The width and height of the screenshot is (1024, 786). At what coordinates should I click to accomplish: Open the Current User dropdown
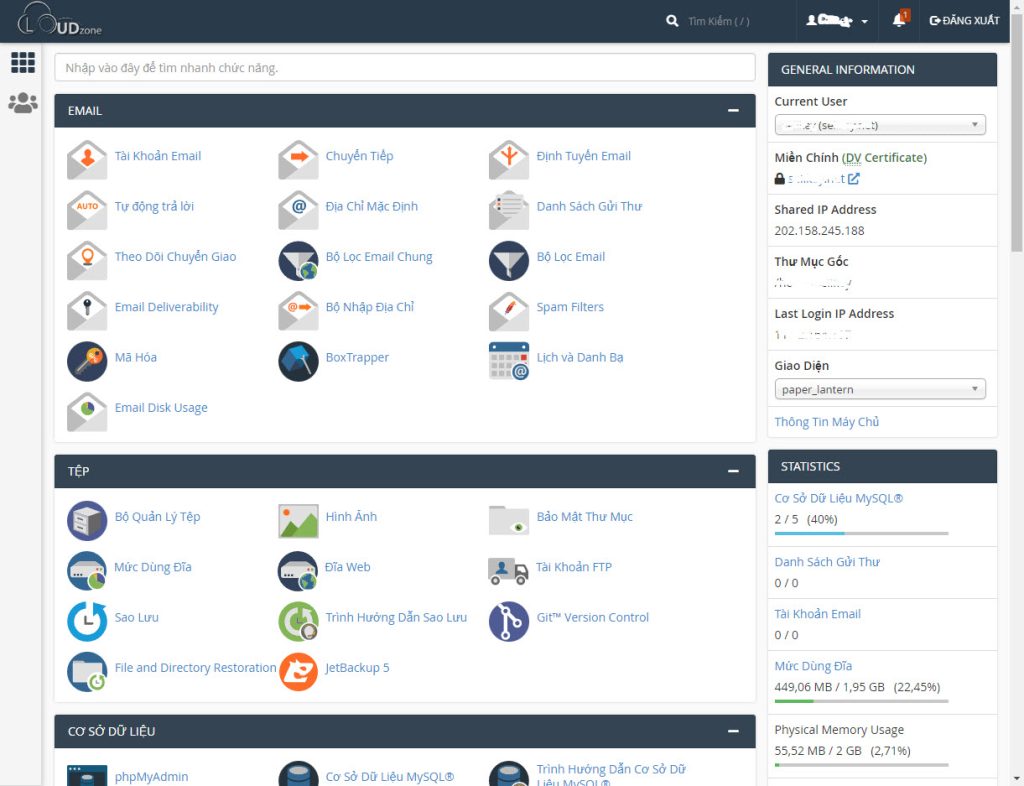click(x=879, y=125)
